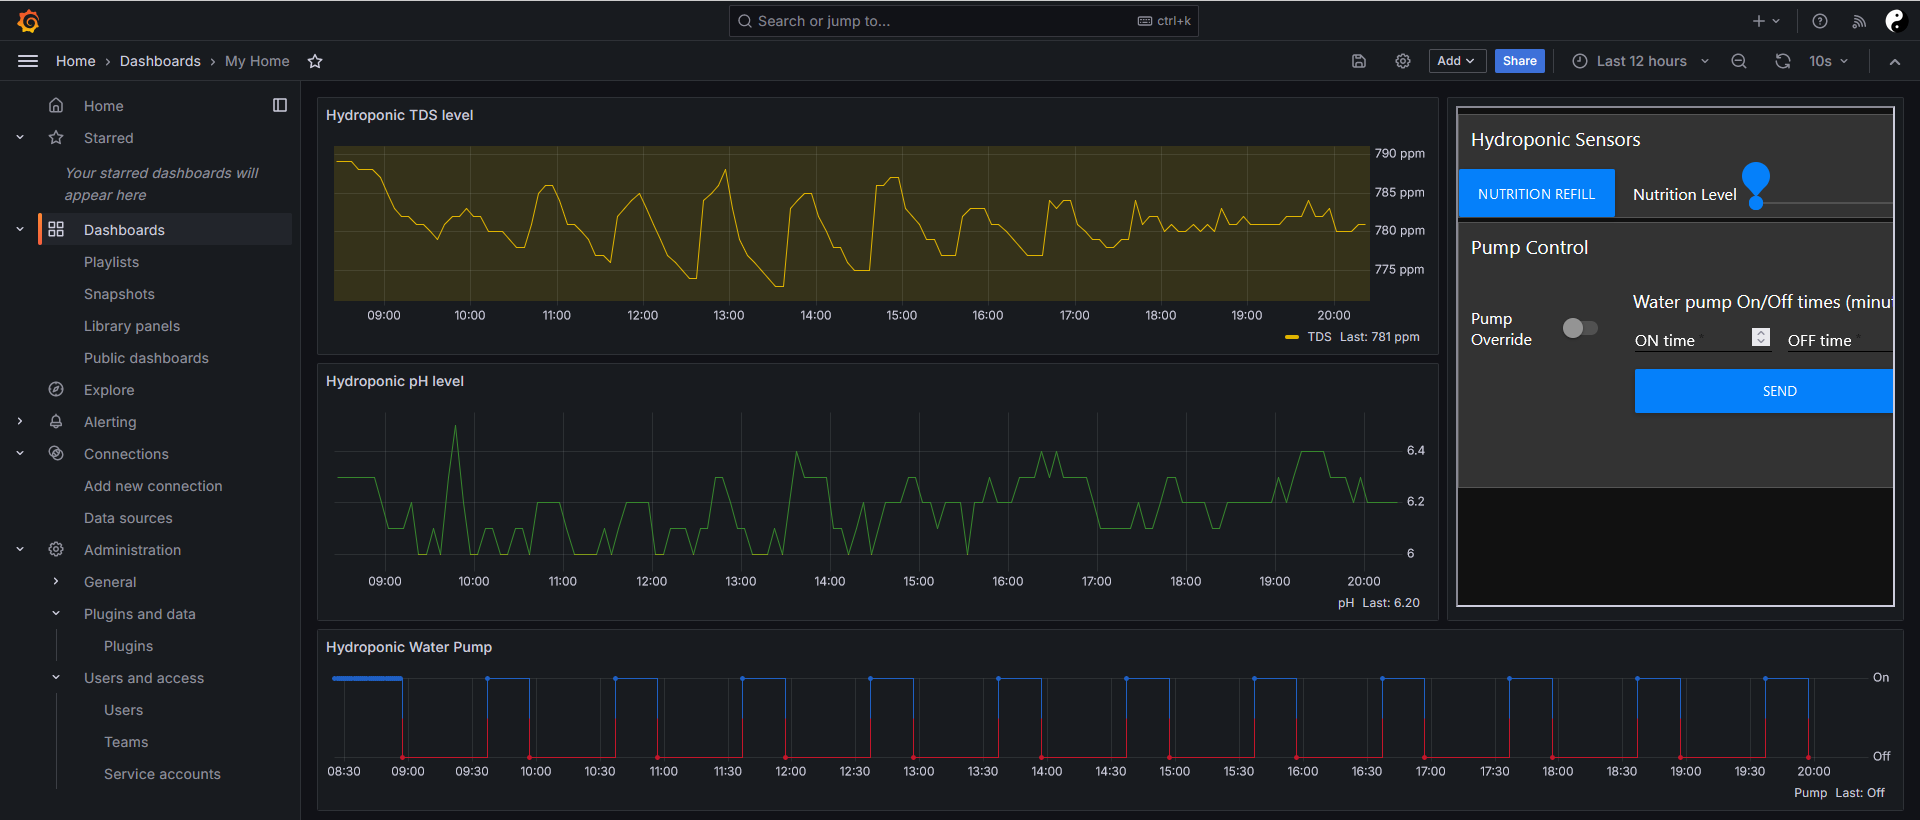Open Last 12 hours time picker
1920x820 pixels.
(x=1640, y=61)
